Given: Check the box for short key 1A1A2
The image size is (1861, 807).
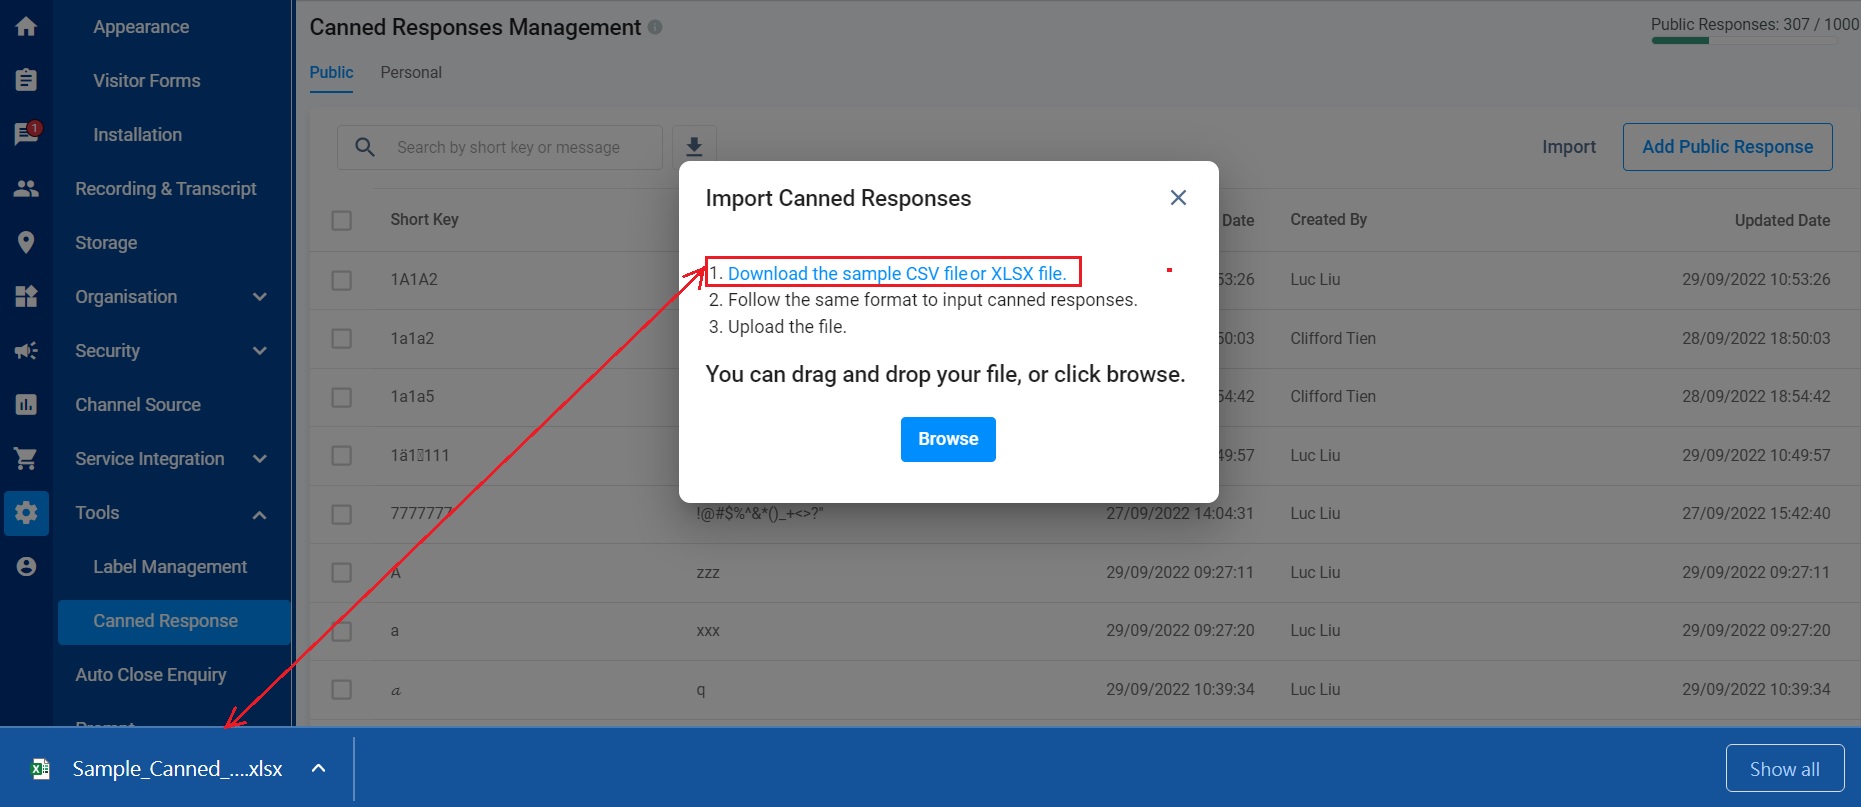Looking at the screenshot, I should coord(342,280).
